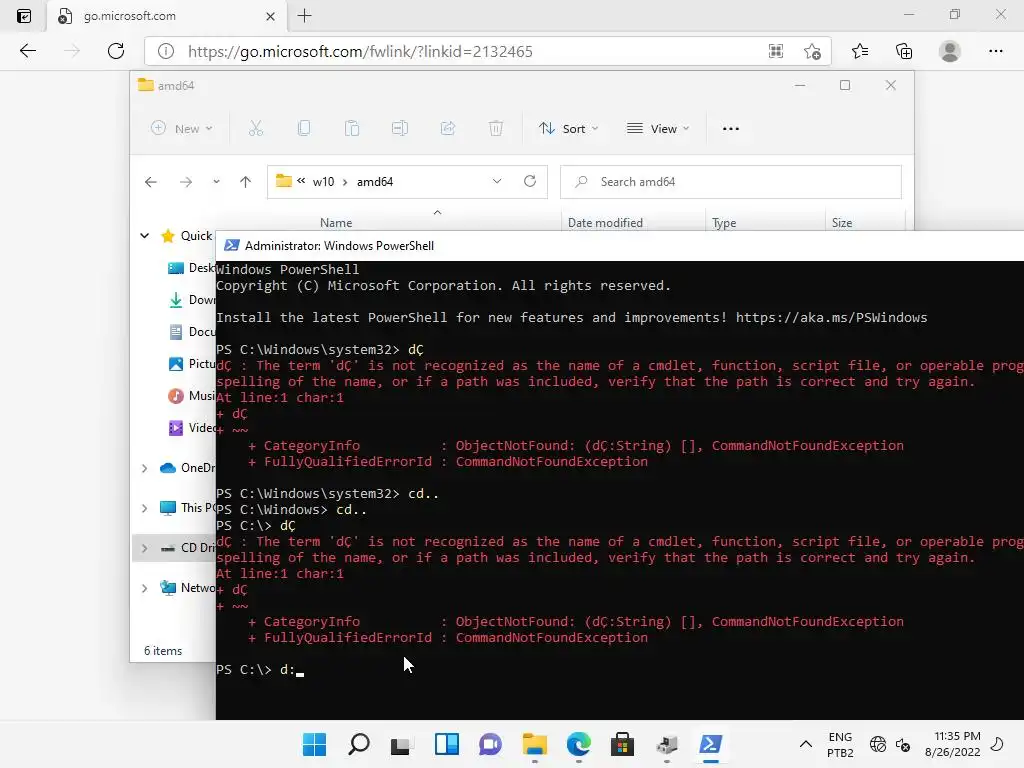Go back in the Edge browser
The width and height of the screenshot is (1024, 768).
point(27,51)
